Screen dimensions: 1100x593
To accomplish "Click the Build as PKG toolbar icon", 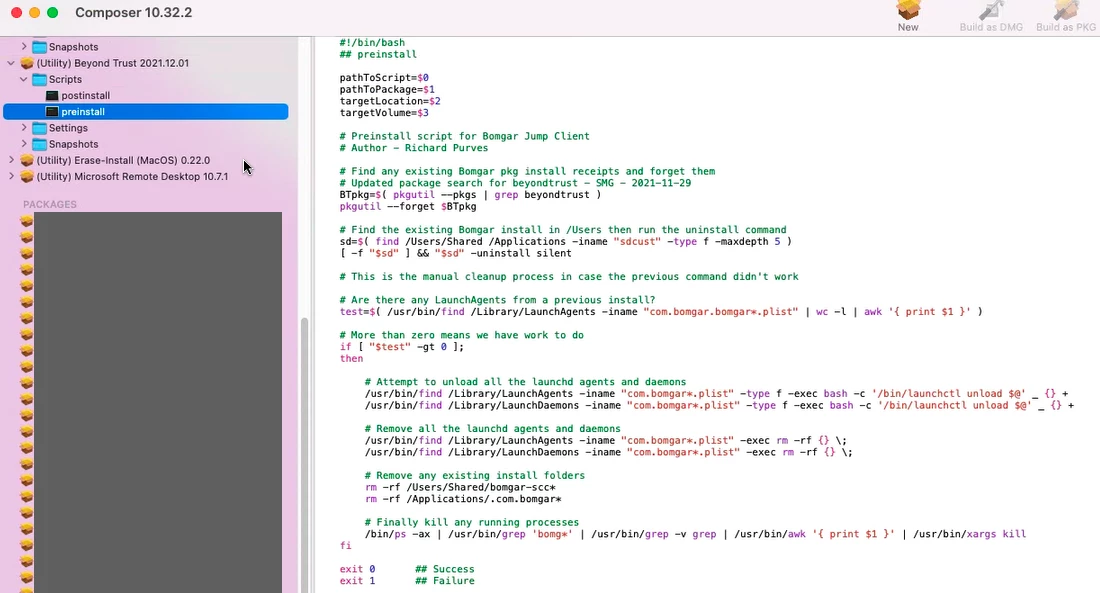I will pyautogui.click(x=1066, y=10).
